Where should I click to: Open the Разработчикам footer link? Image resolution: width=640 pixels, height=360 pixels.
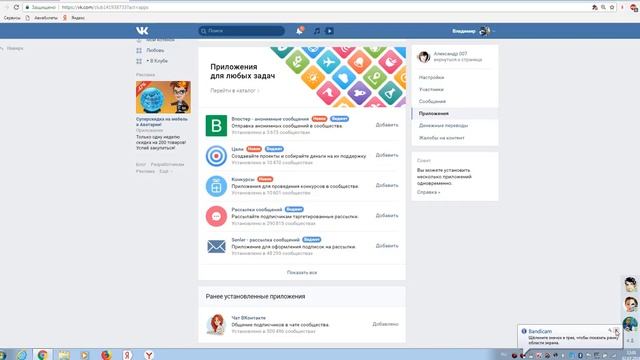[x=167, y=164]
